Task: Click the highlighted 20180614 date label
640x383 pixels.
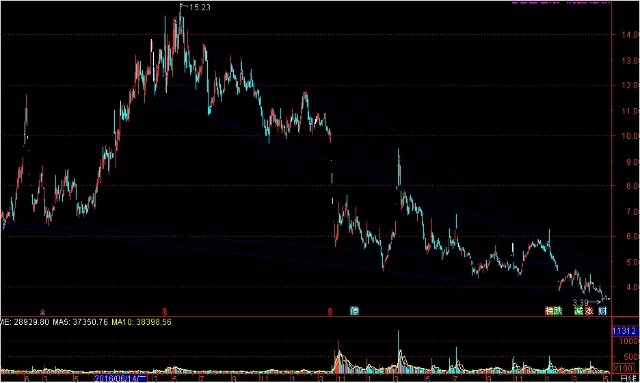Action: [x=120, y=379]
